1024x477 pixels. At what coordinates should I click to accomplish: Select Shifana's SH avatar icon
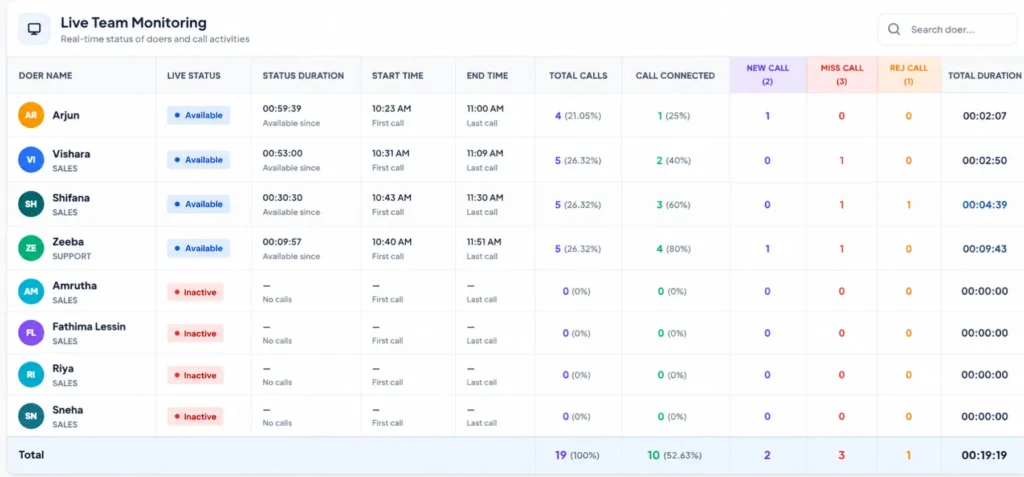pyautogui.click(x=31, y=204)
